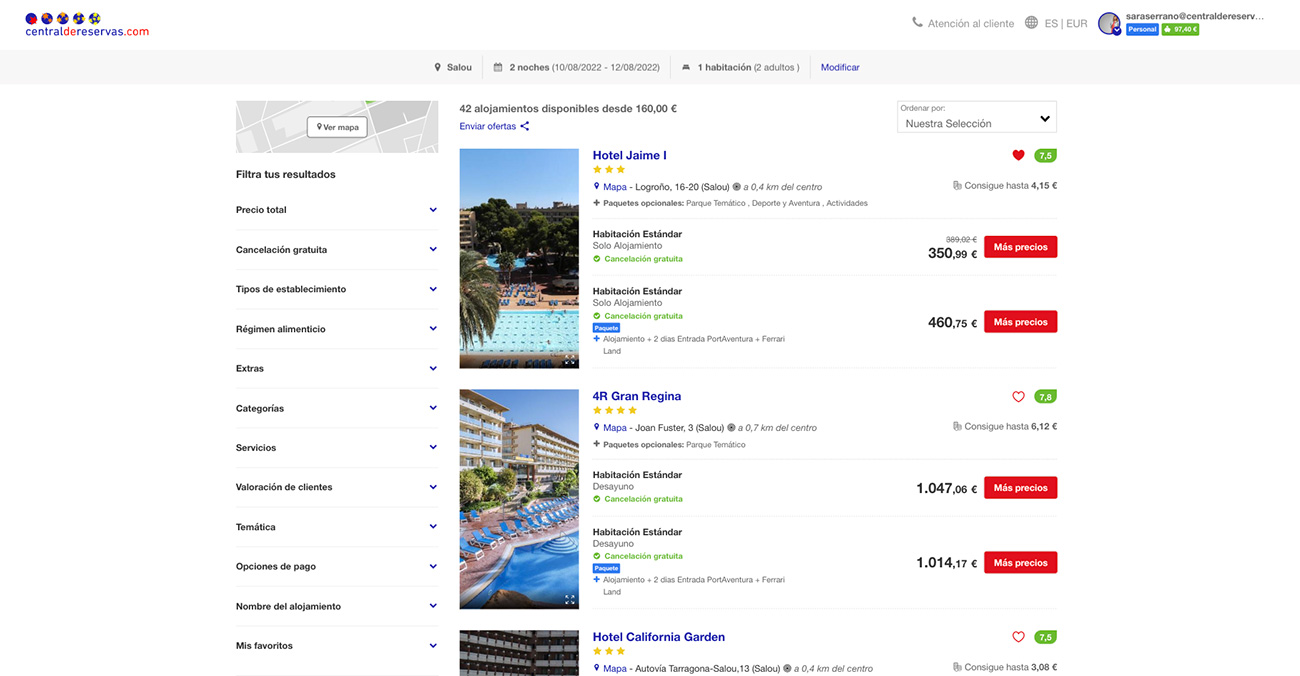Add 4R Gran Regina to favorites heart
Viewport: 1300px width, 676px height.
pyautogui.click(x=1018, y=396)
